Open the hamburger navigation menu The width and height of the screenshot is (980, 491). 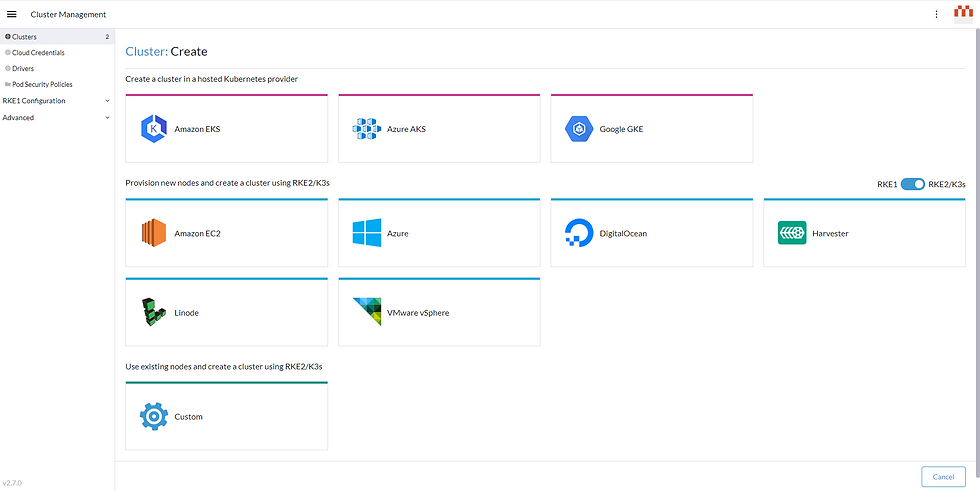click(x=12, y=14)
